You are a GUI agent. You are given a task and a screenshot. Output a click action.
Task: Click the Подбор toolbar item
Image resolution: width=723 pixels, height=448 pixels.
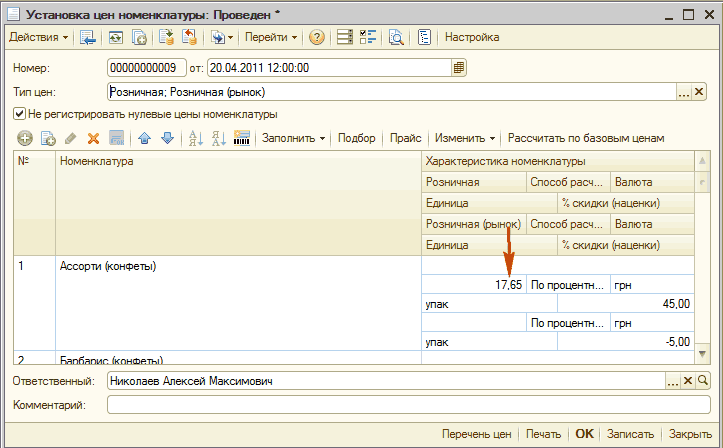(356, 138)
